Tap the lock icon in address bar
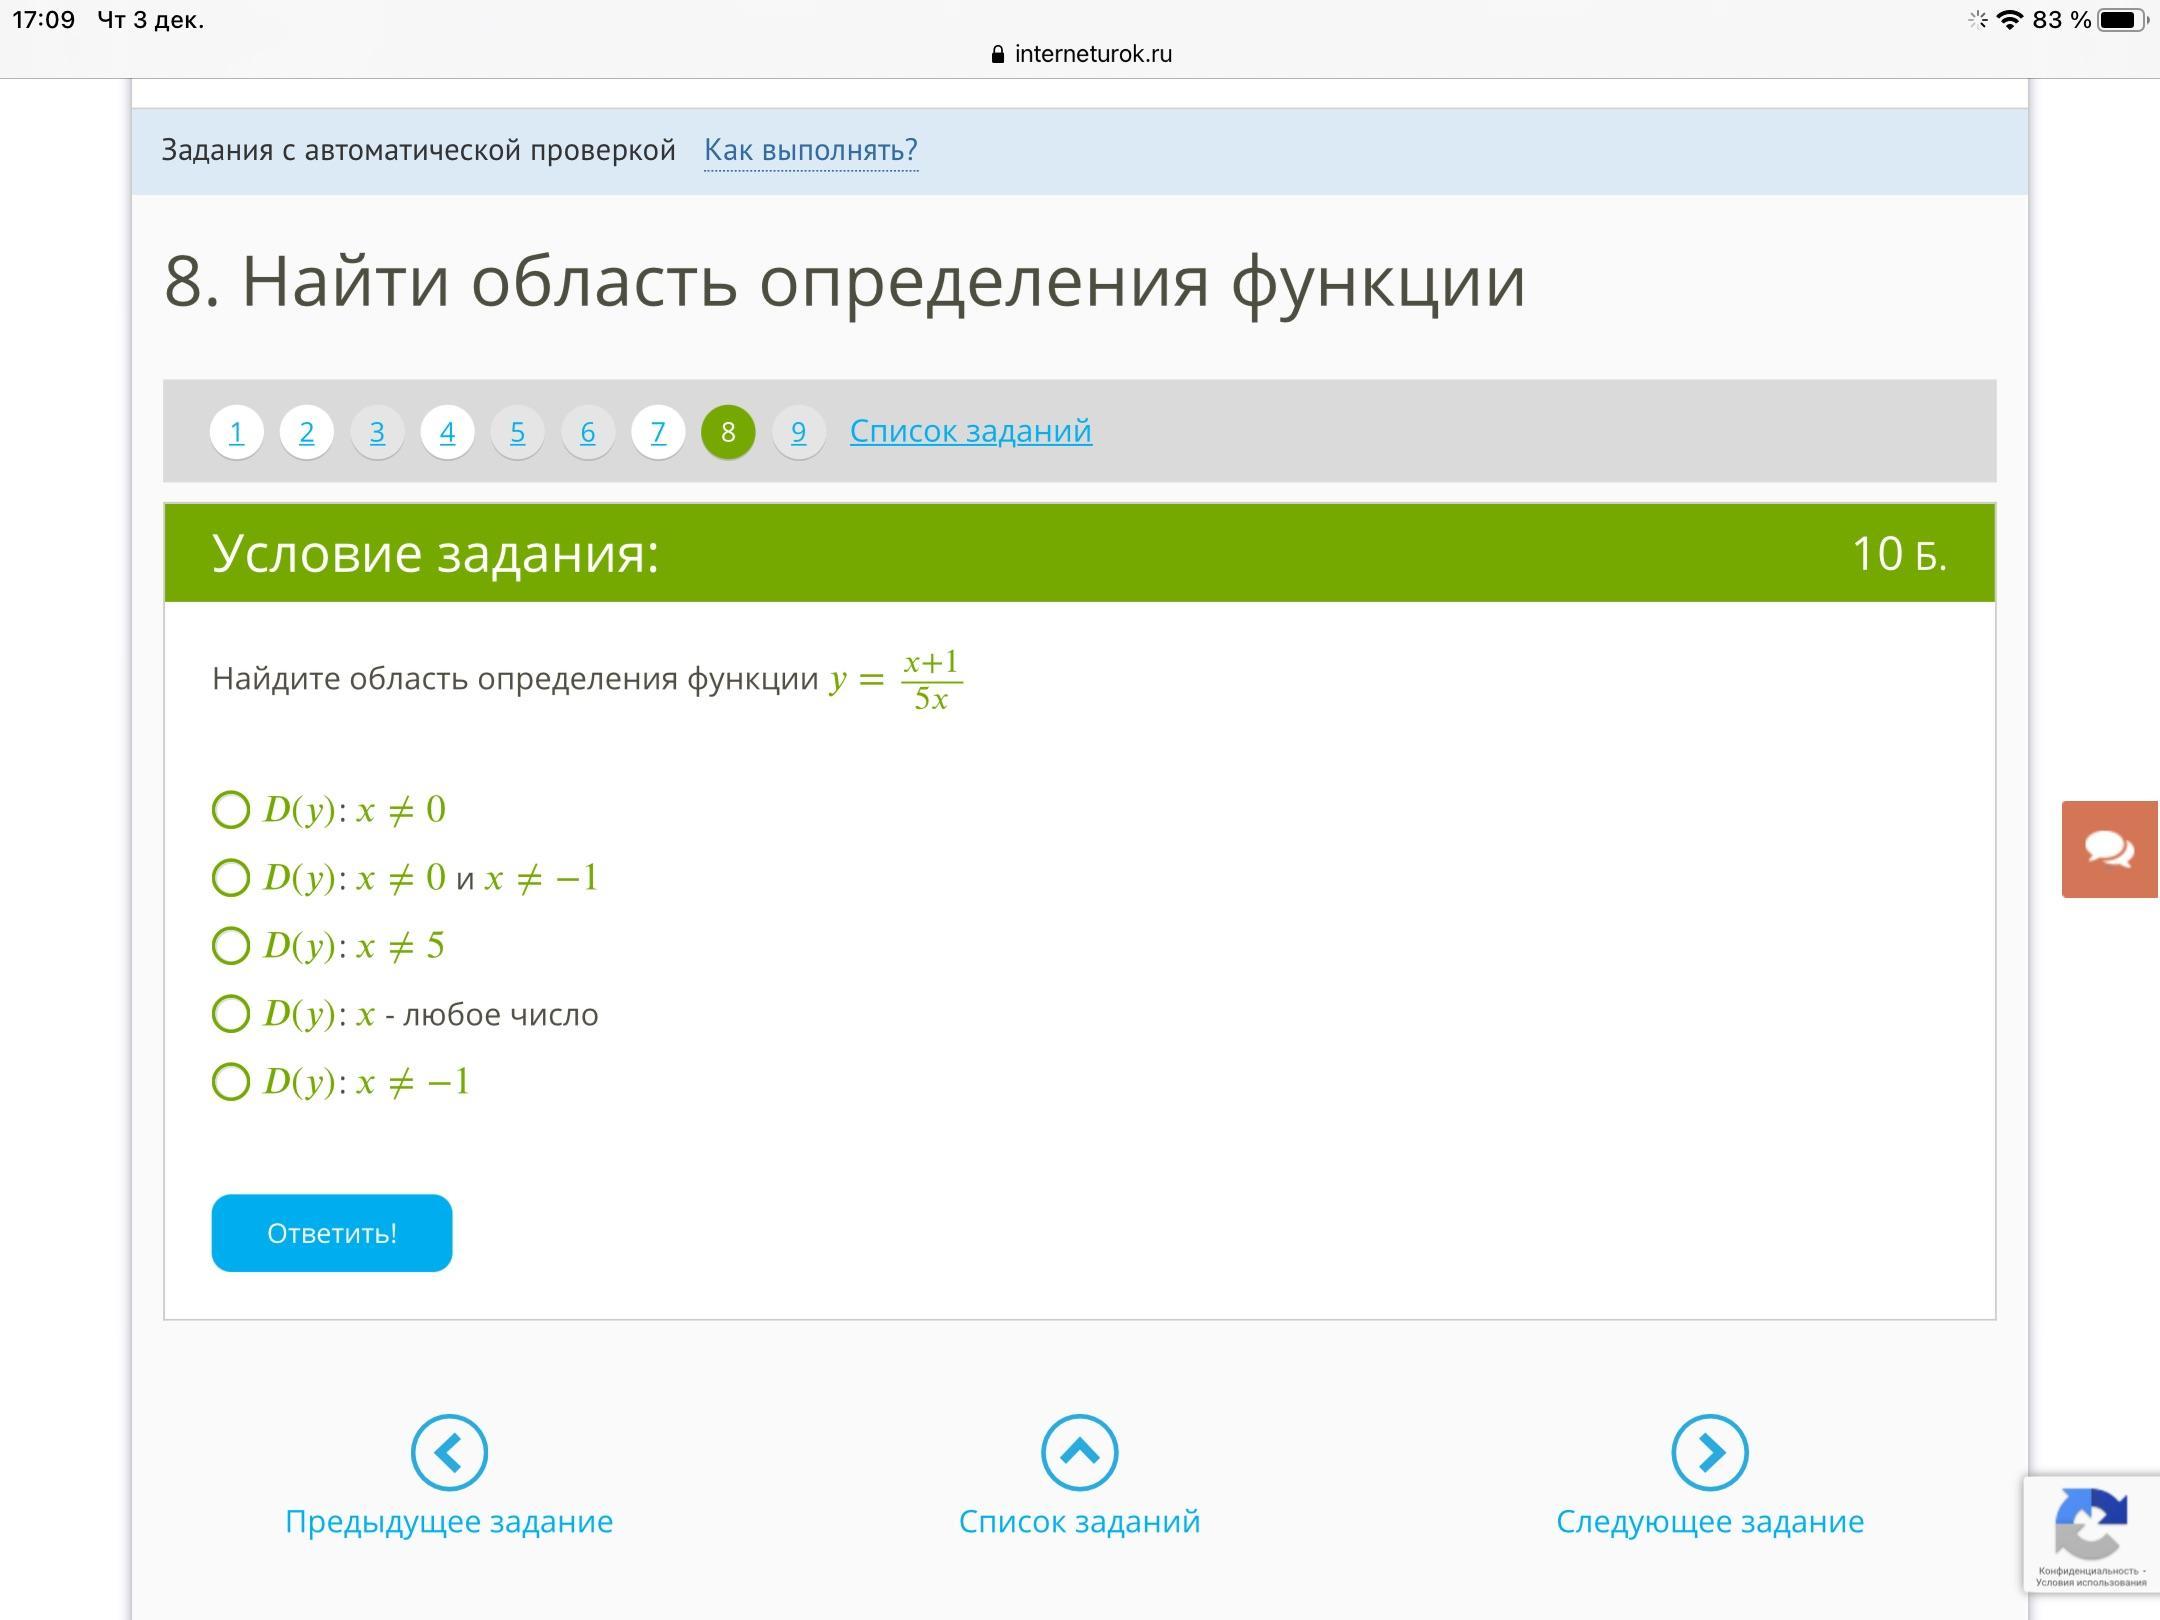 [x=997, y=55]
